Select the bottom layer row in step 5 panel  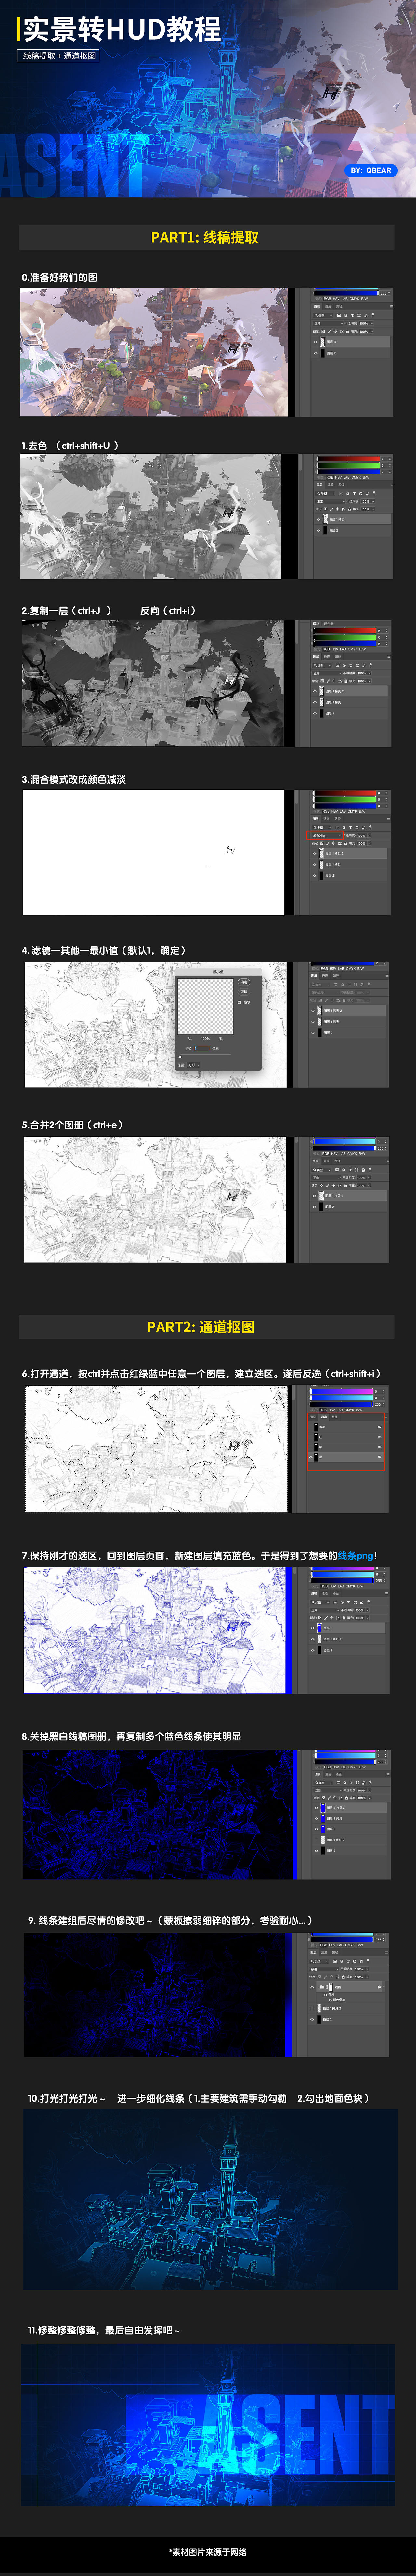[349, 1207]
